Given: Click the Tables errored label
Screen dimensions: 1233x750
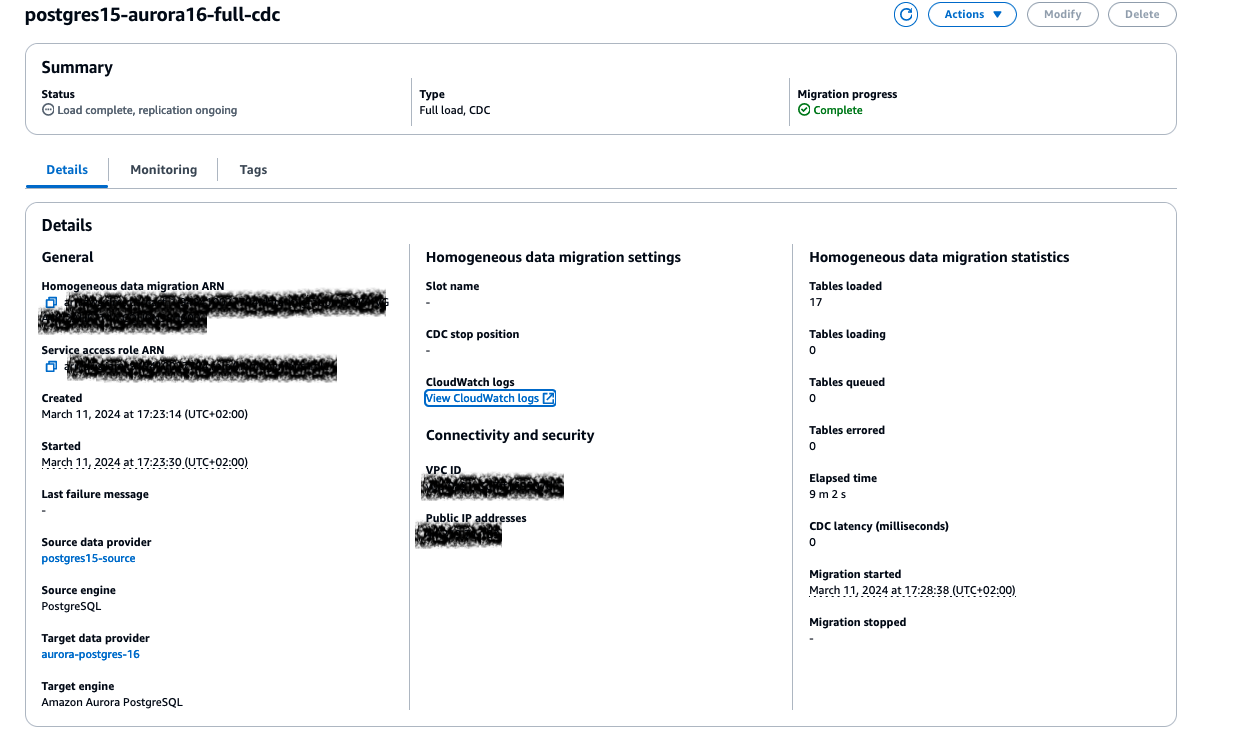Looking at the screenshot, I should point(847,430).
